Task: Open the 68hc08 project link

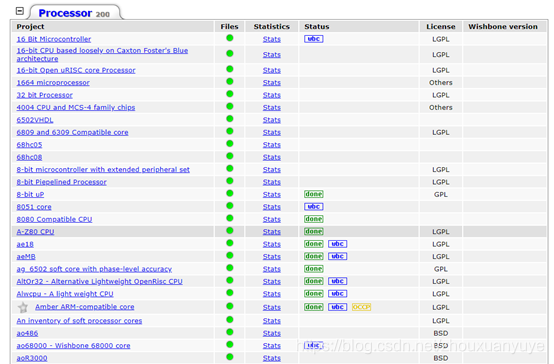Action: click(29, 157)
